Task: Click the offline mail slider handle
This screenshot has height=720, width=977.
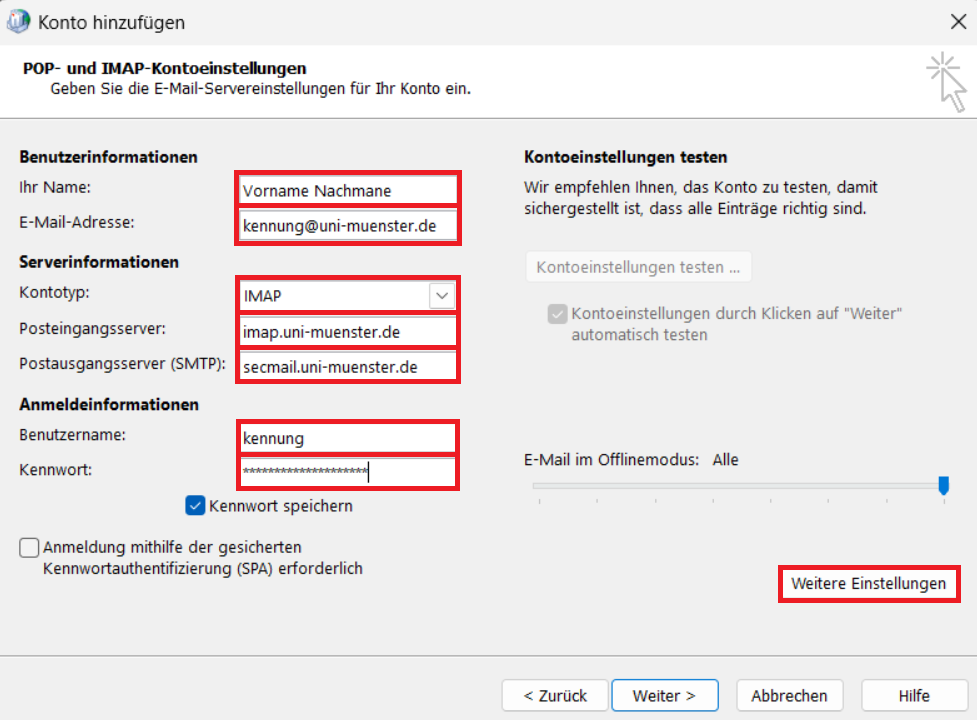Action: point(943,485)
